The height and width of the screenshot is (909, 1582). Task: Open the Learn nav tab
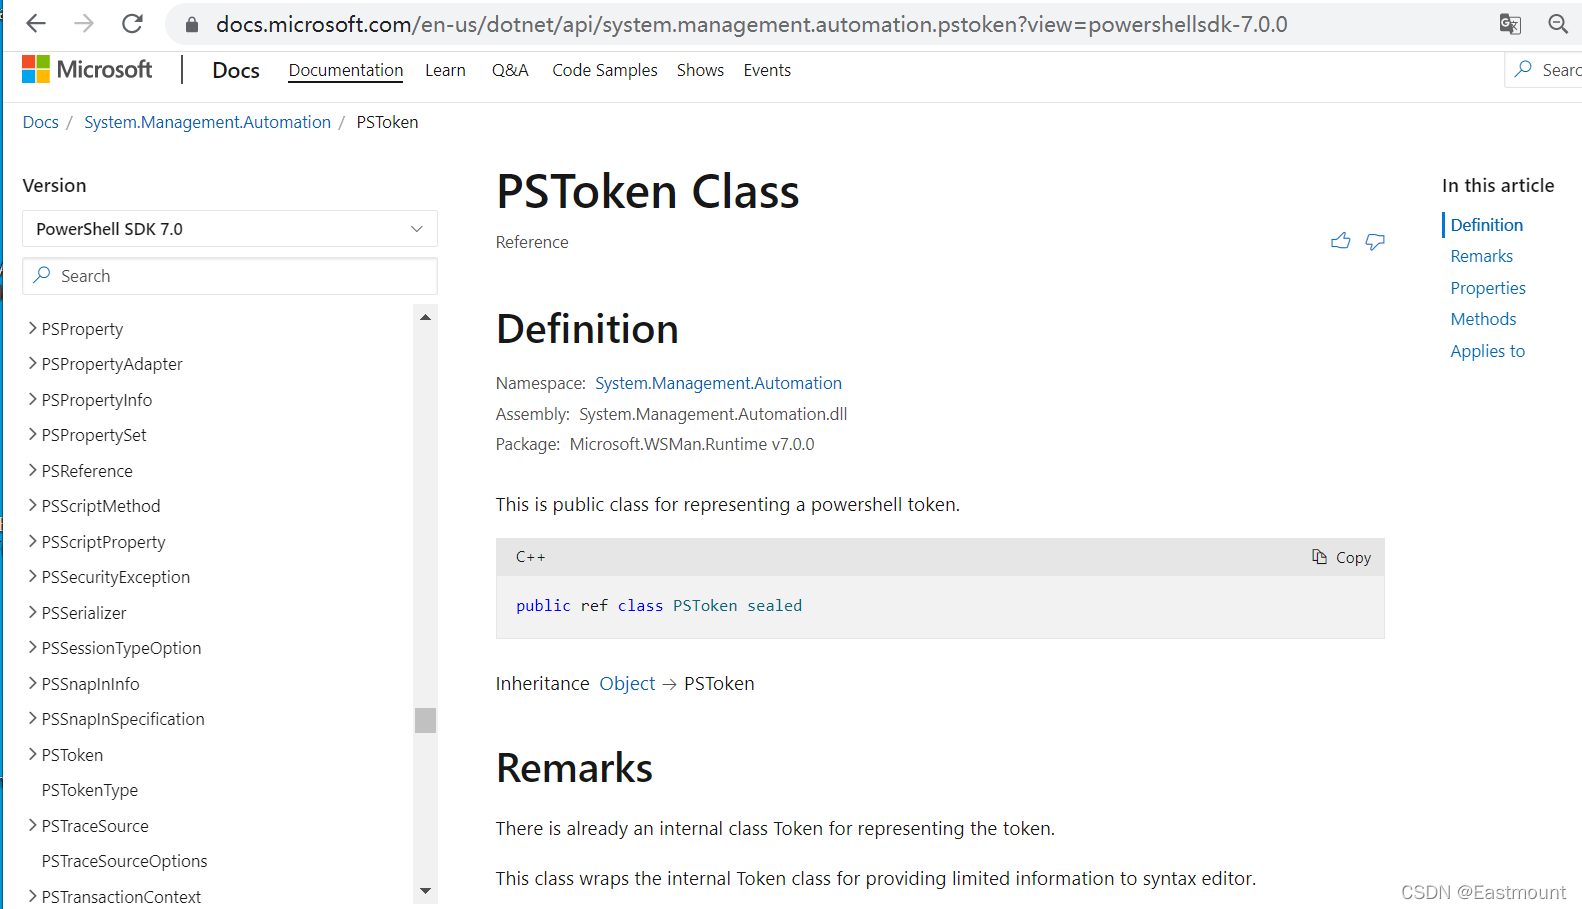coord(445,70)
